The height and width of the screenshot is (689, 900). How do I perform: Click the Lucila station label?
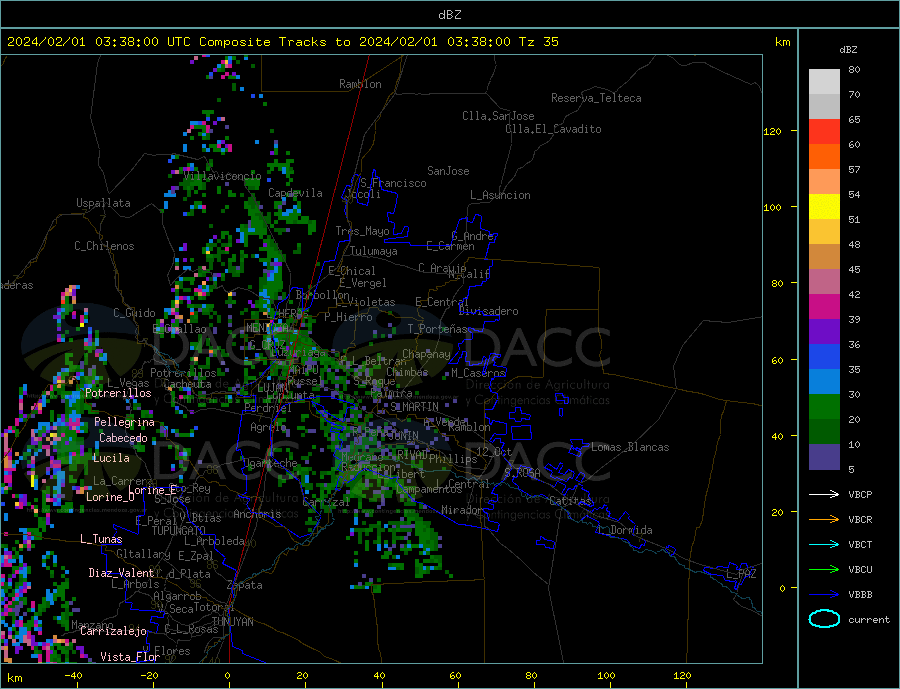[x=111, y=458]
